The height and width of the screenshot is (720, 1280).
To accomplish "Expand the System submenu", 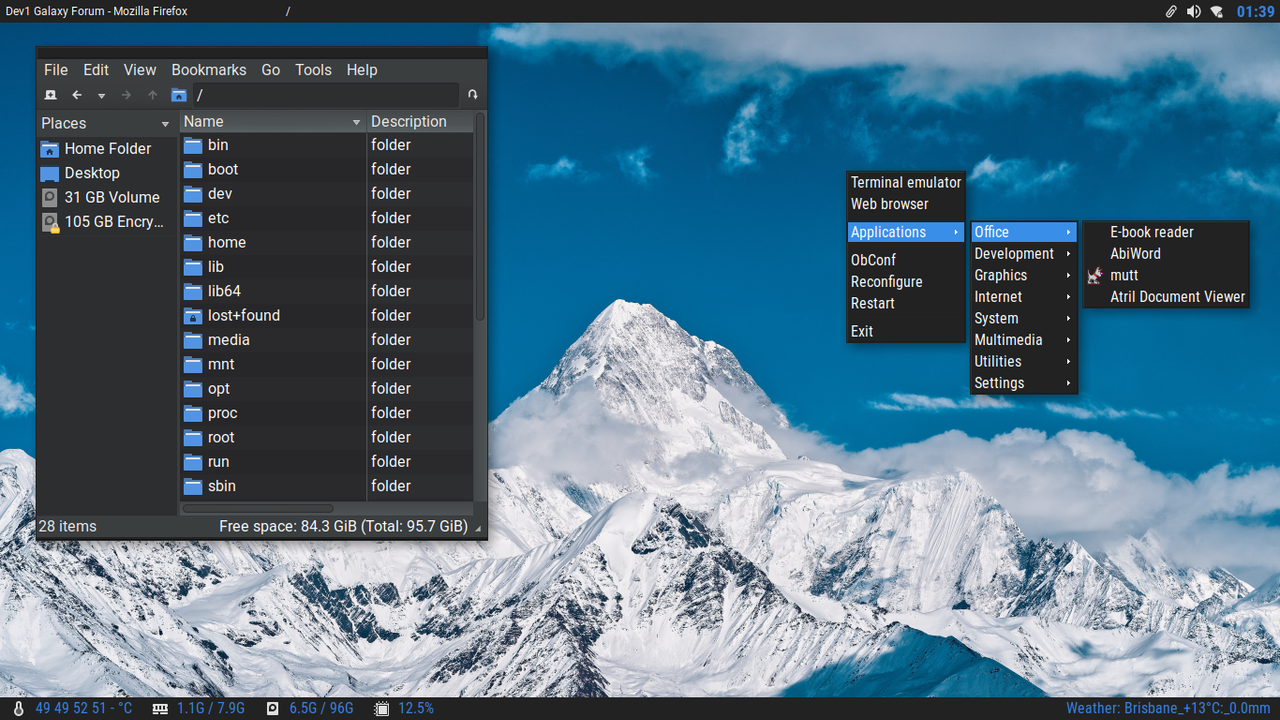I will pos(1024,318).
